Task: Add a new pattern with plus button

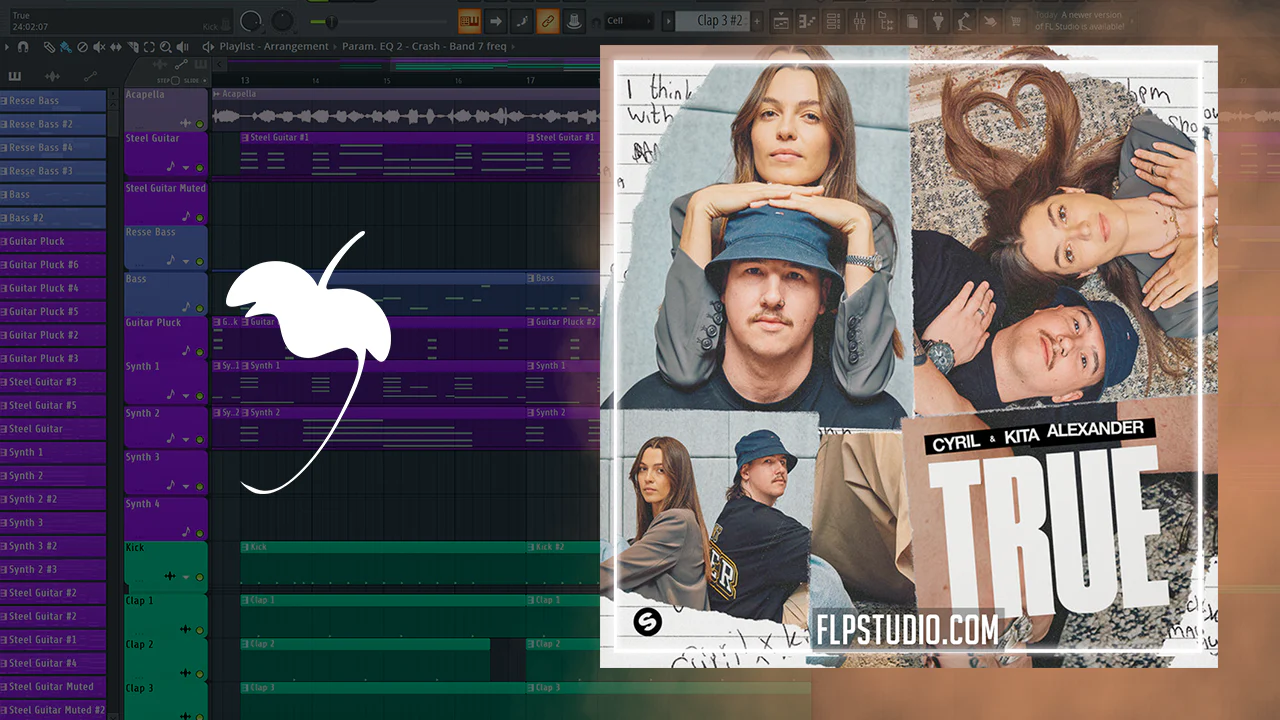Action: point(757,21)
